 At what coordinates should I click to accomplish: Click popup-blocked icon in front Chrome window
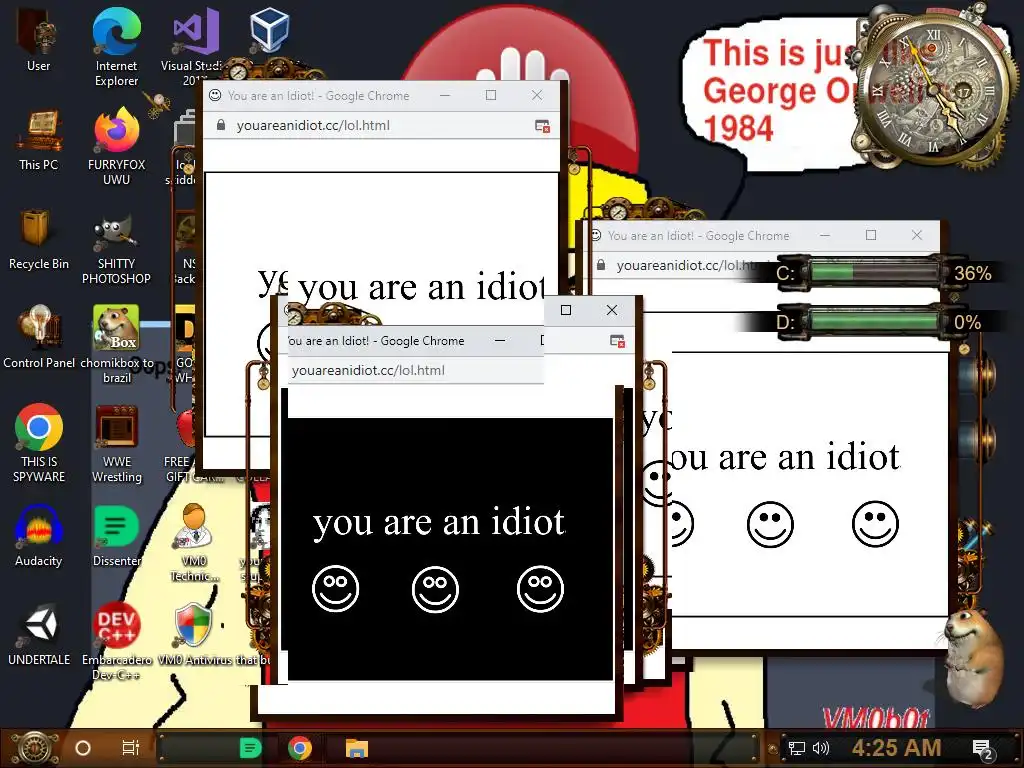click(617, 340)
